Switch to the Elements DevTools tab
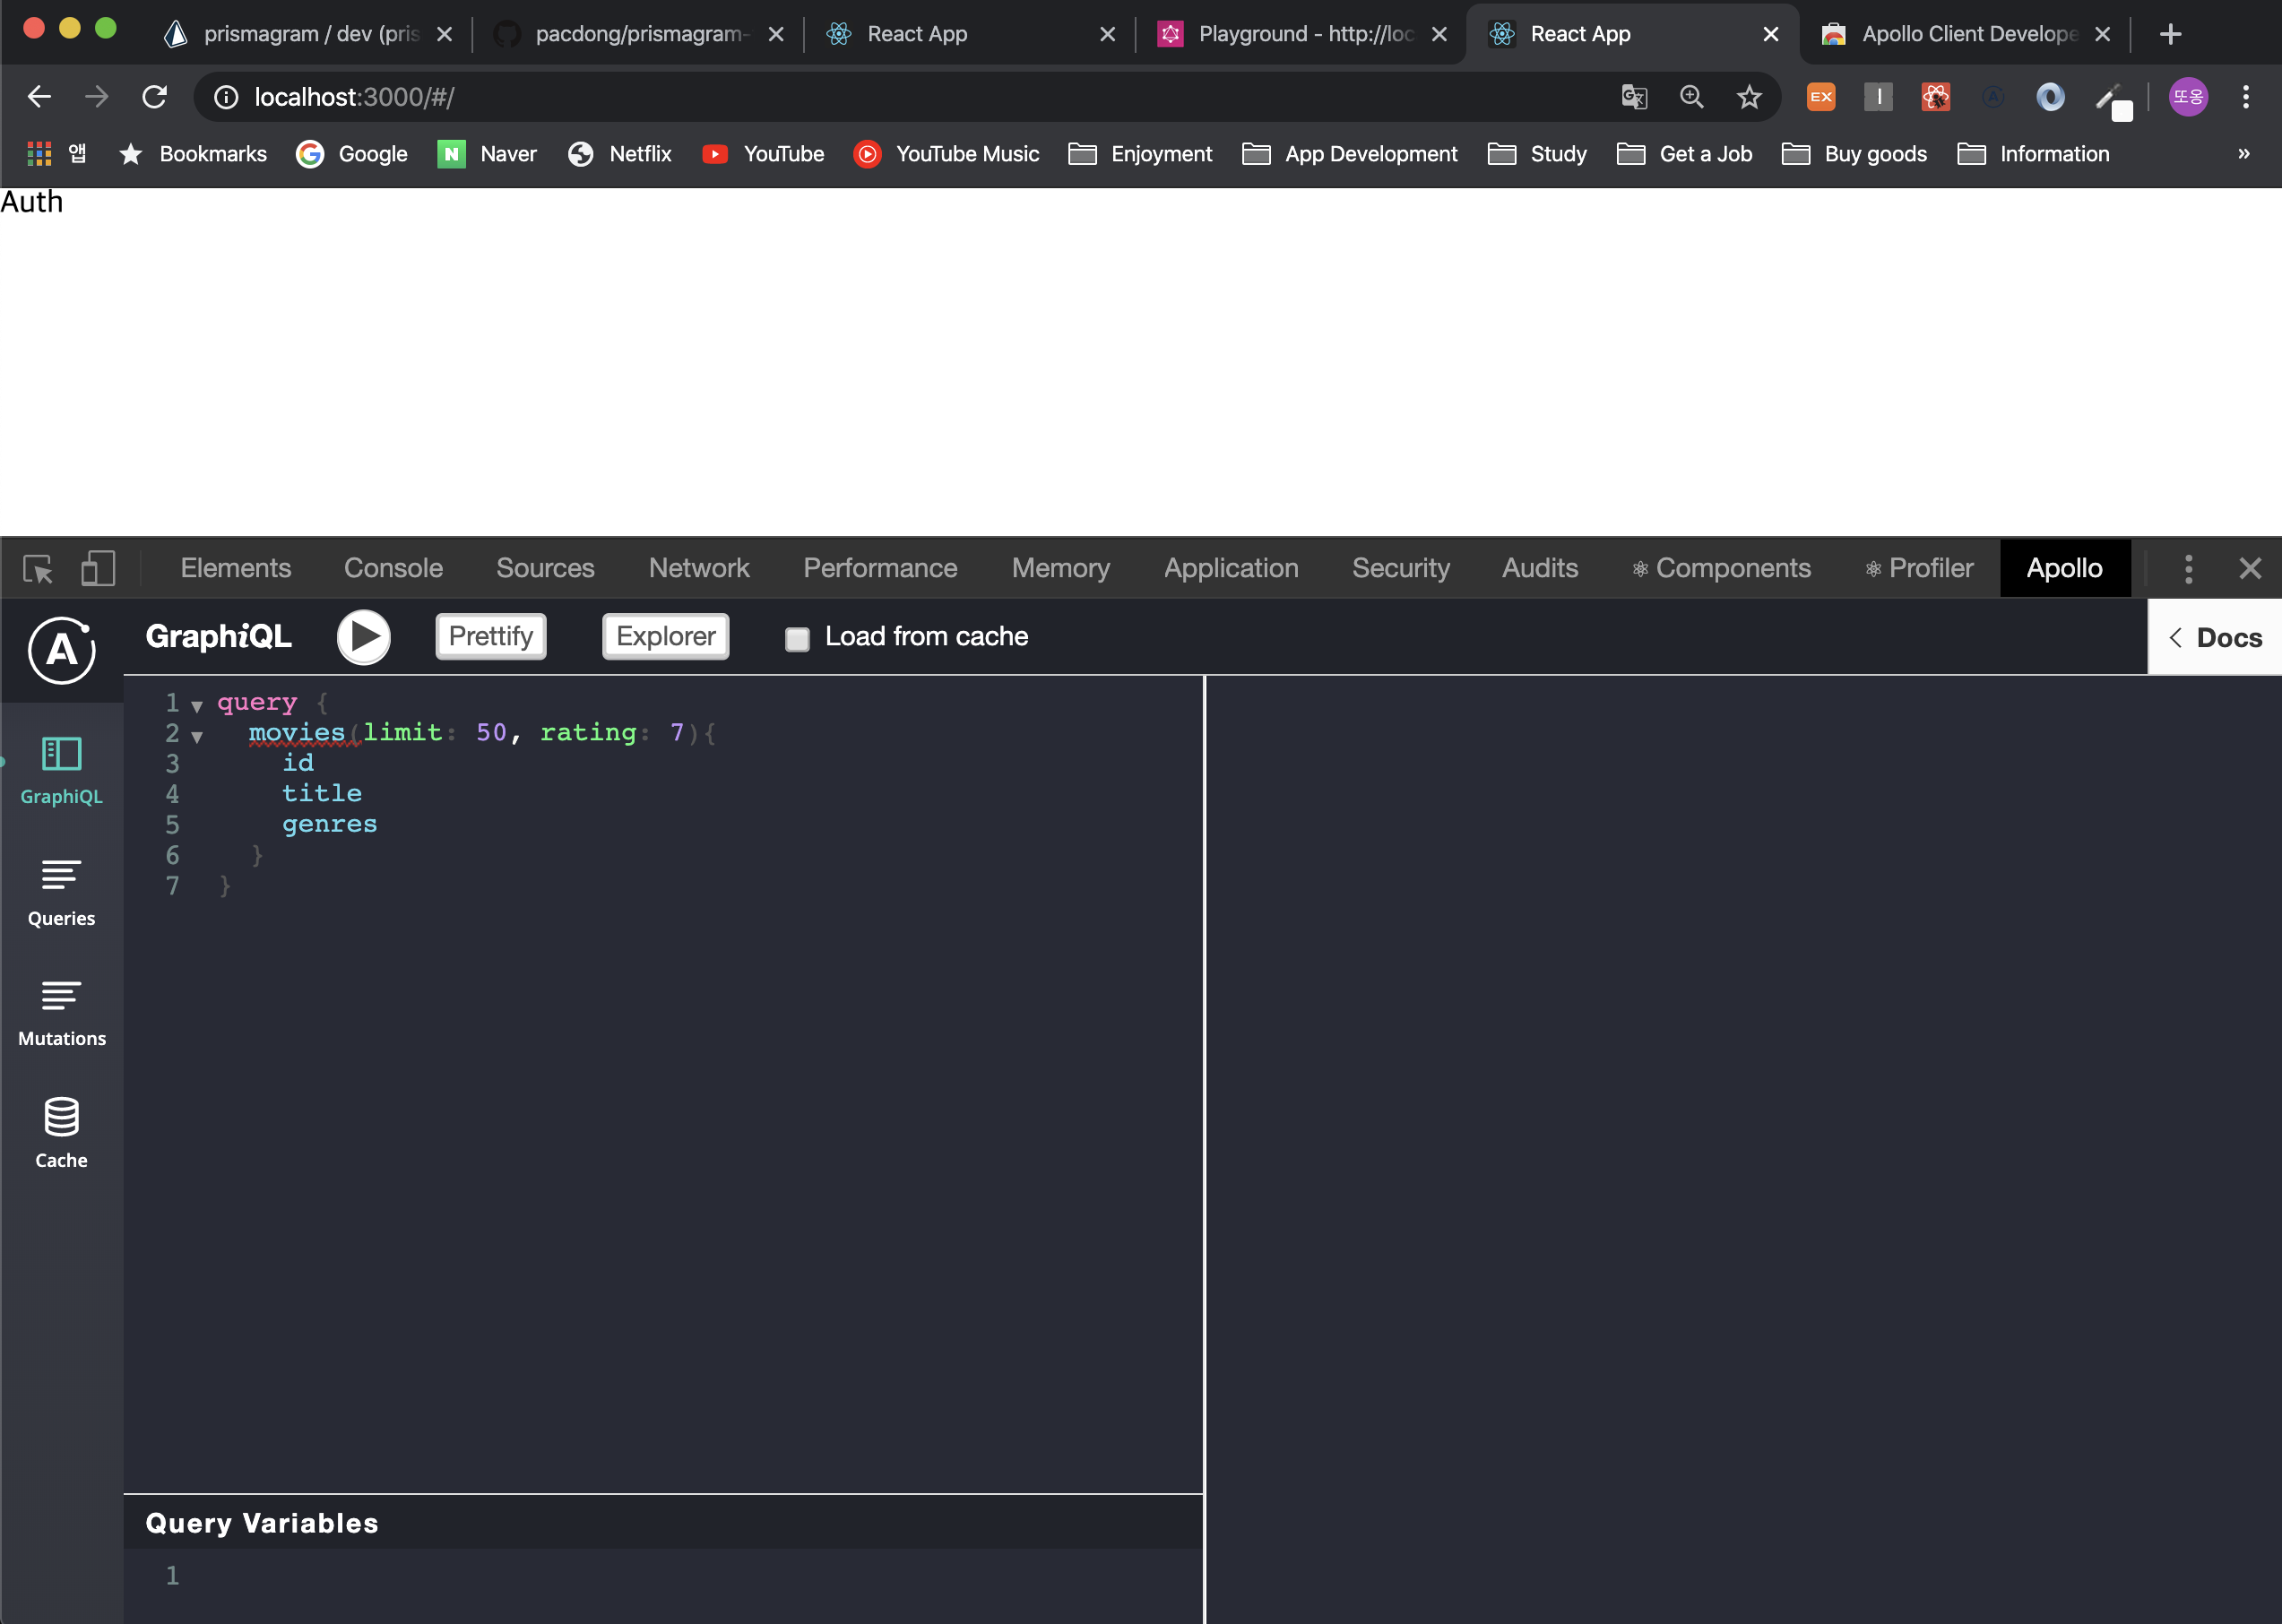Screen dimensions: 2282x1624 [x=236, y=568]
